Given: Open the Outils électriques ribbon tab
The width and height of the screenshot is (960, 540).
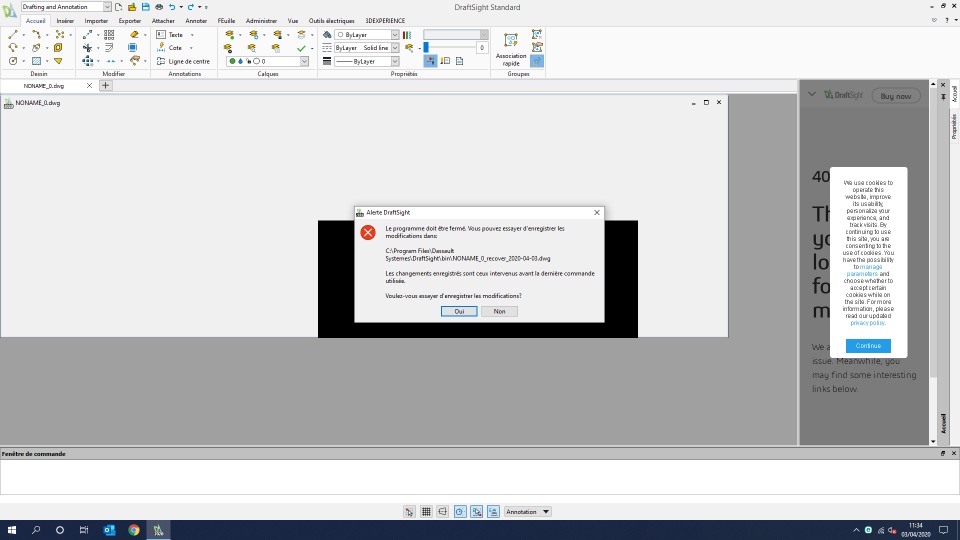Looking at the screenshot, I should coord(331,21).
